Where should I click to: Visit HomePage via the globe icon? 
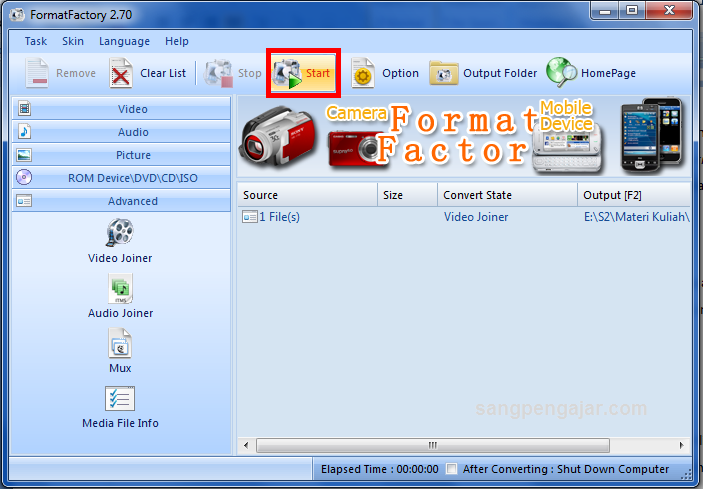tap(561, 72)
